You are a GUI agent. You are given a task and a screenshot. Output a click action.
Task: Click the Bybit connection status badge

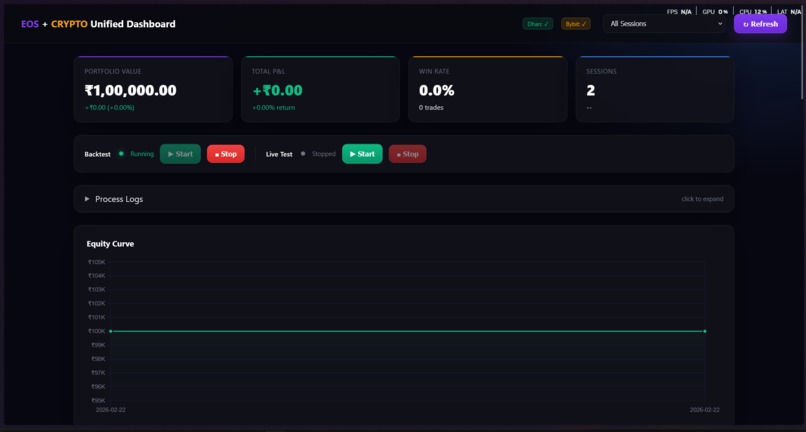tap(576, 24)
